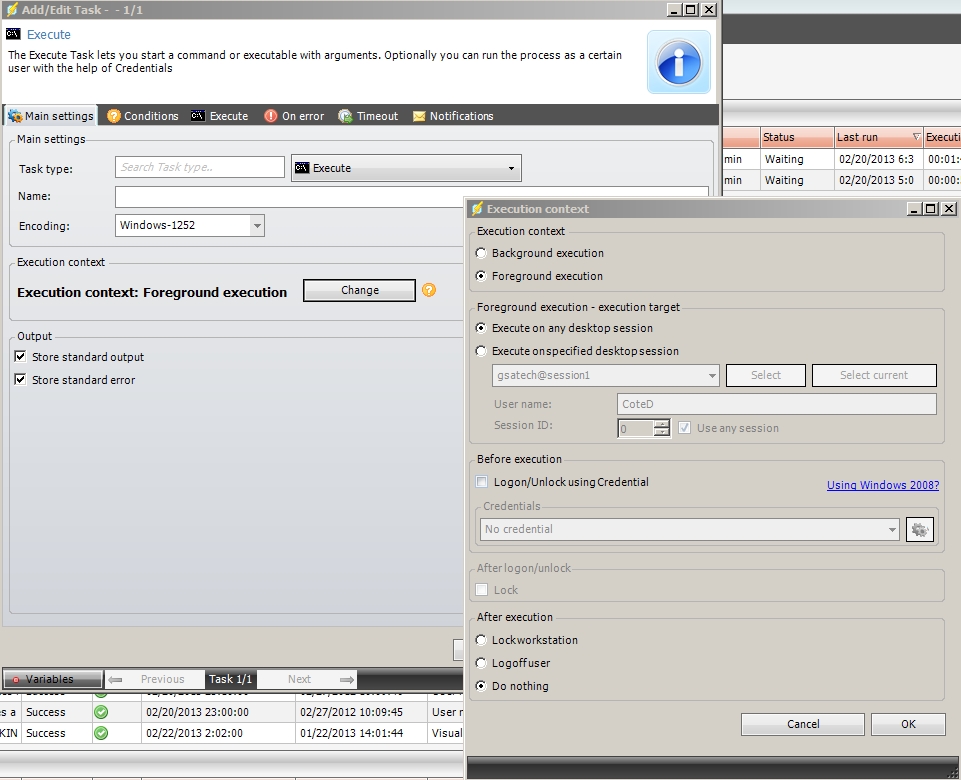The image size is (961, 780).
Task: Choose Execute on specified desktop session
Action: (x=482, y=351)
